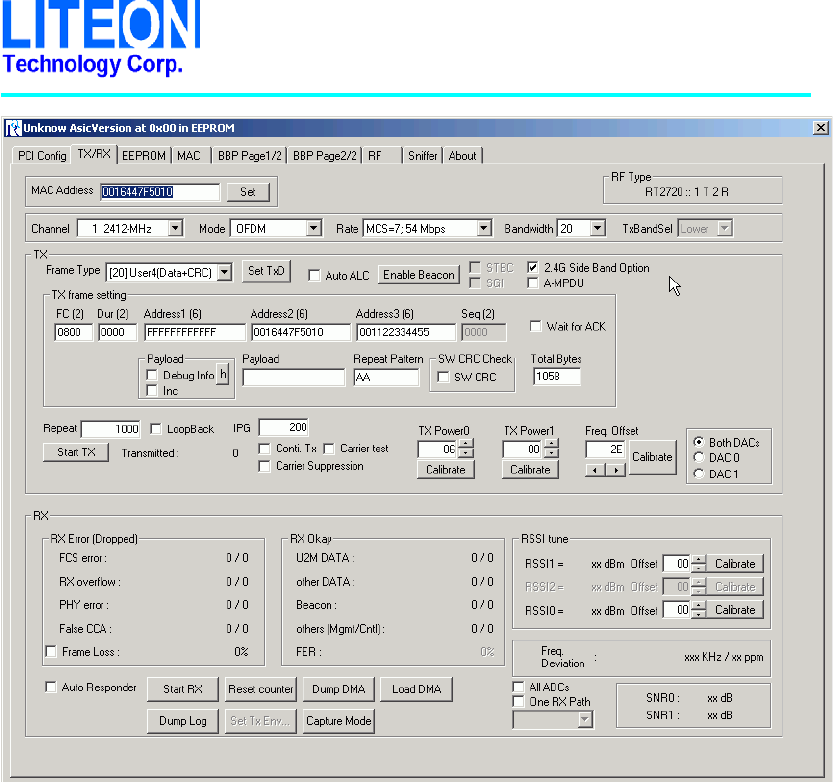This screenshot has height=782, width=833.
Task: Select DAC 1 radio button
Action: tap(699, 473)
